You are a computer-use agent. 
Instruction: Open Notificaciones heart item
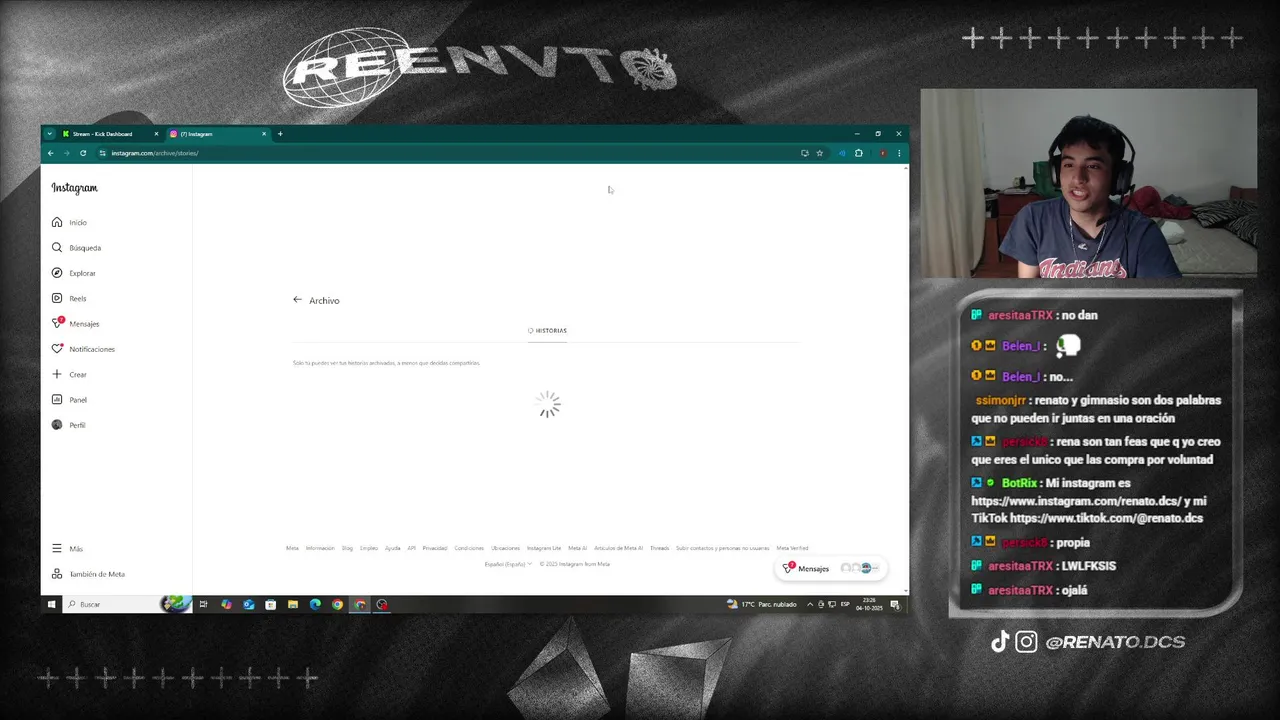point(84,349)
